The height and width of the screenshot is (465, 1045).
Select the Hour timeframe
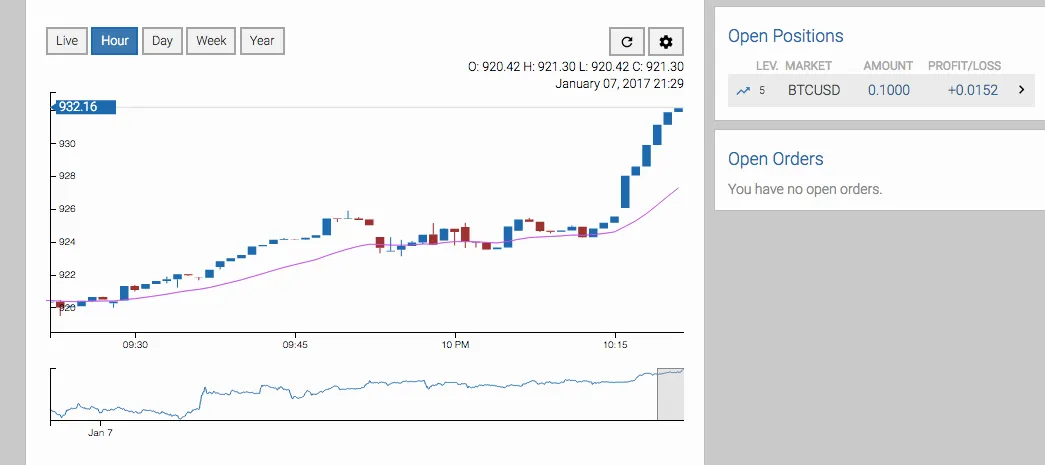coord(115,41)
